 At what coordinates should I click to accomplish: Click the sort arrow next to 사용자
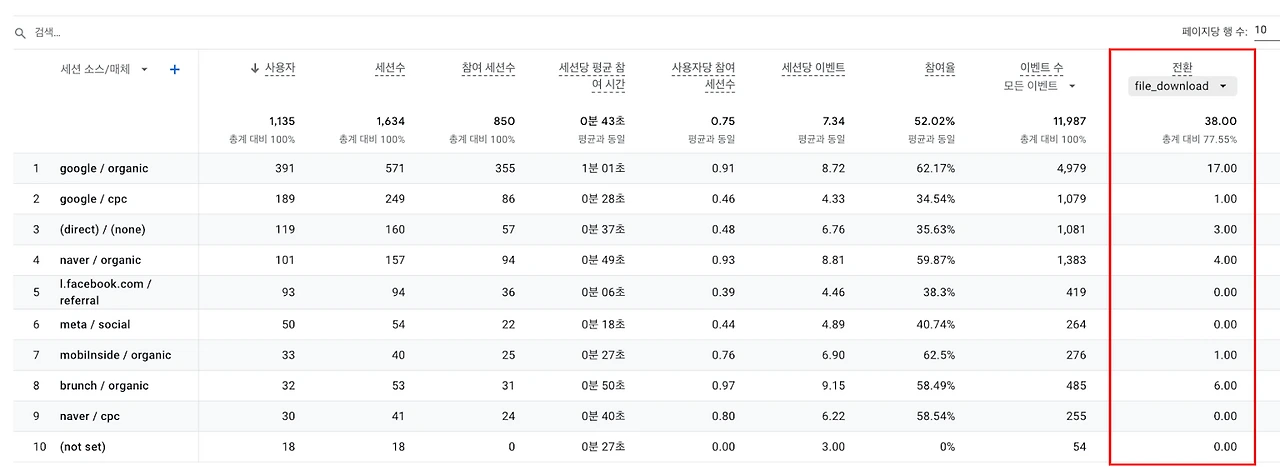pyautogui.click(x=255, y=68)
